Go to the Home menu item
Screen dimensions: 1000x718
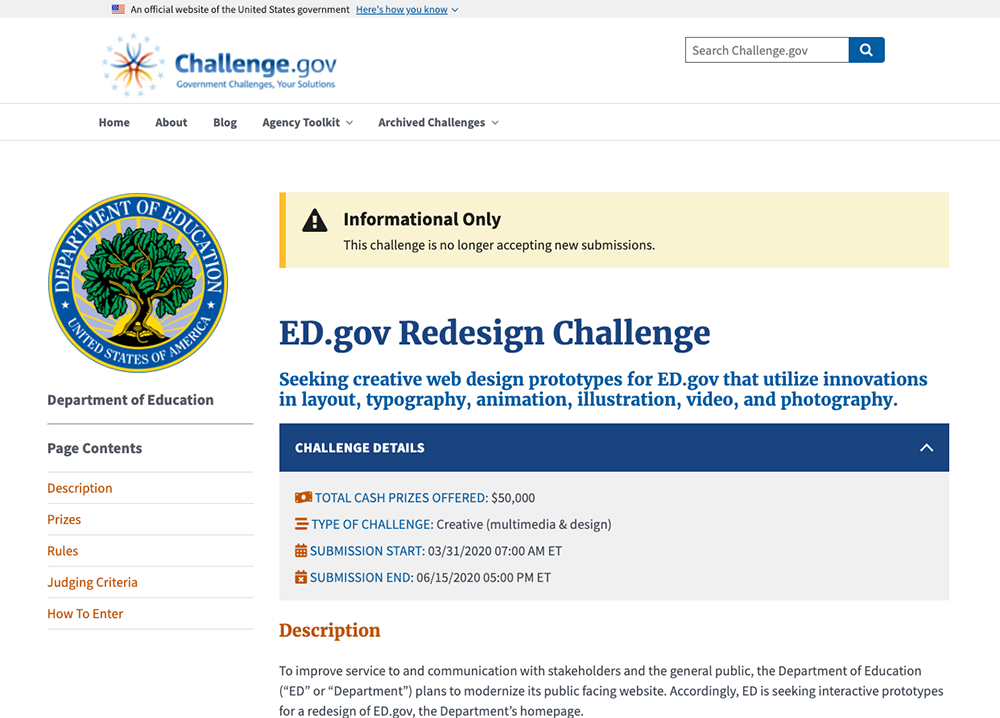tap(114, 122)
